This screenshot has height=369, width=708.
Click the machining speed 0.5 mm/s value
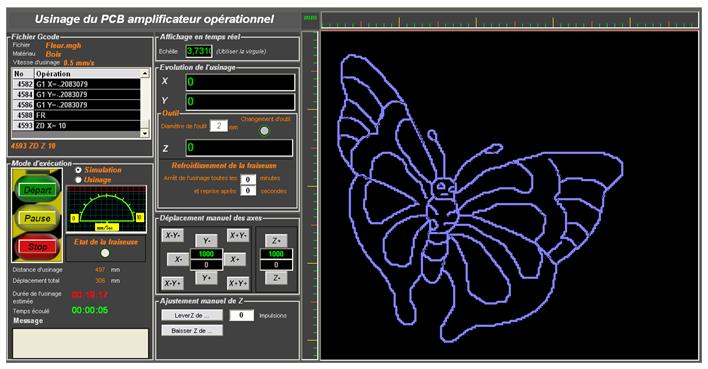79,63
